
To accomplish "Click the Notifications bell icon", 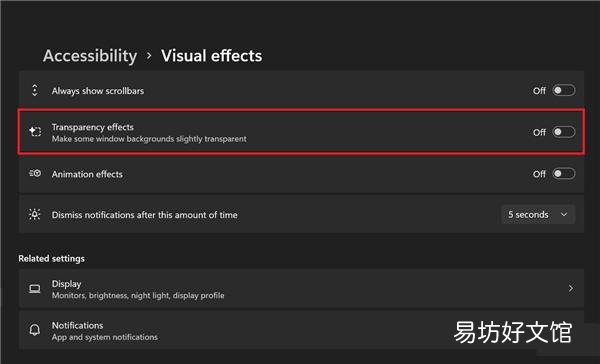I will [34, 330].
